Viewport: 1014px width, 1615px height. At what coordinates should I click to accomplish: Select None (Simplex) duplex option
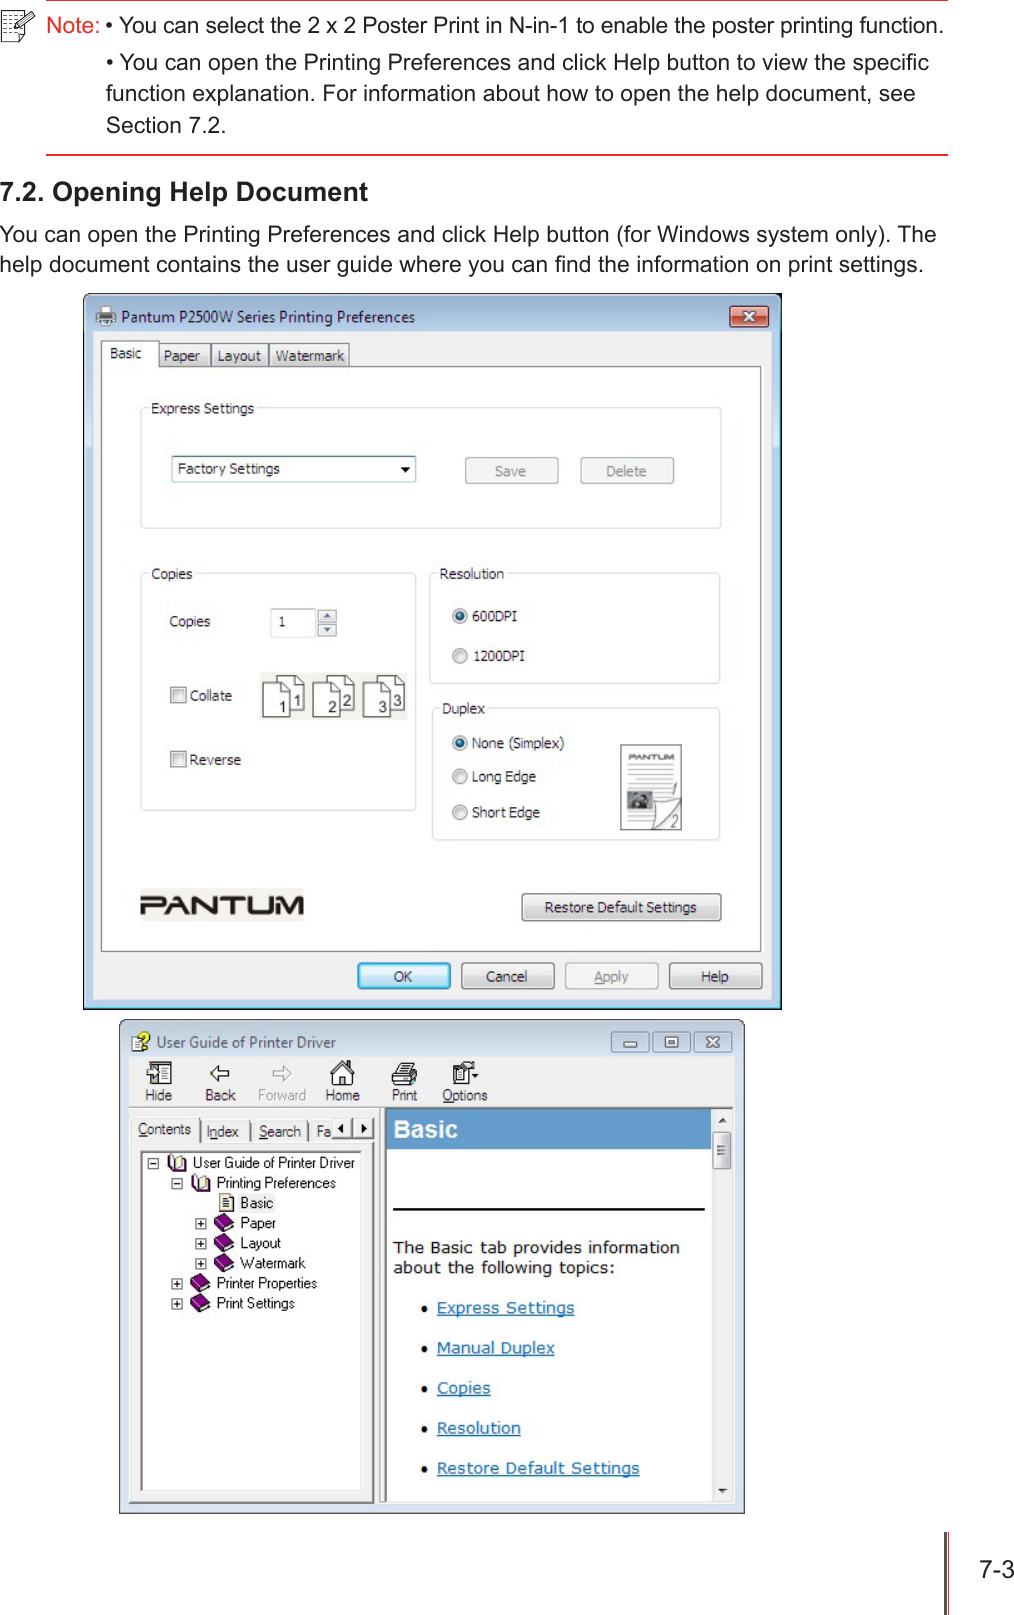pos(460,743)
